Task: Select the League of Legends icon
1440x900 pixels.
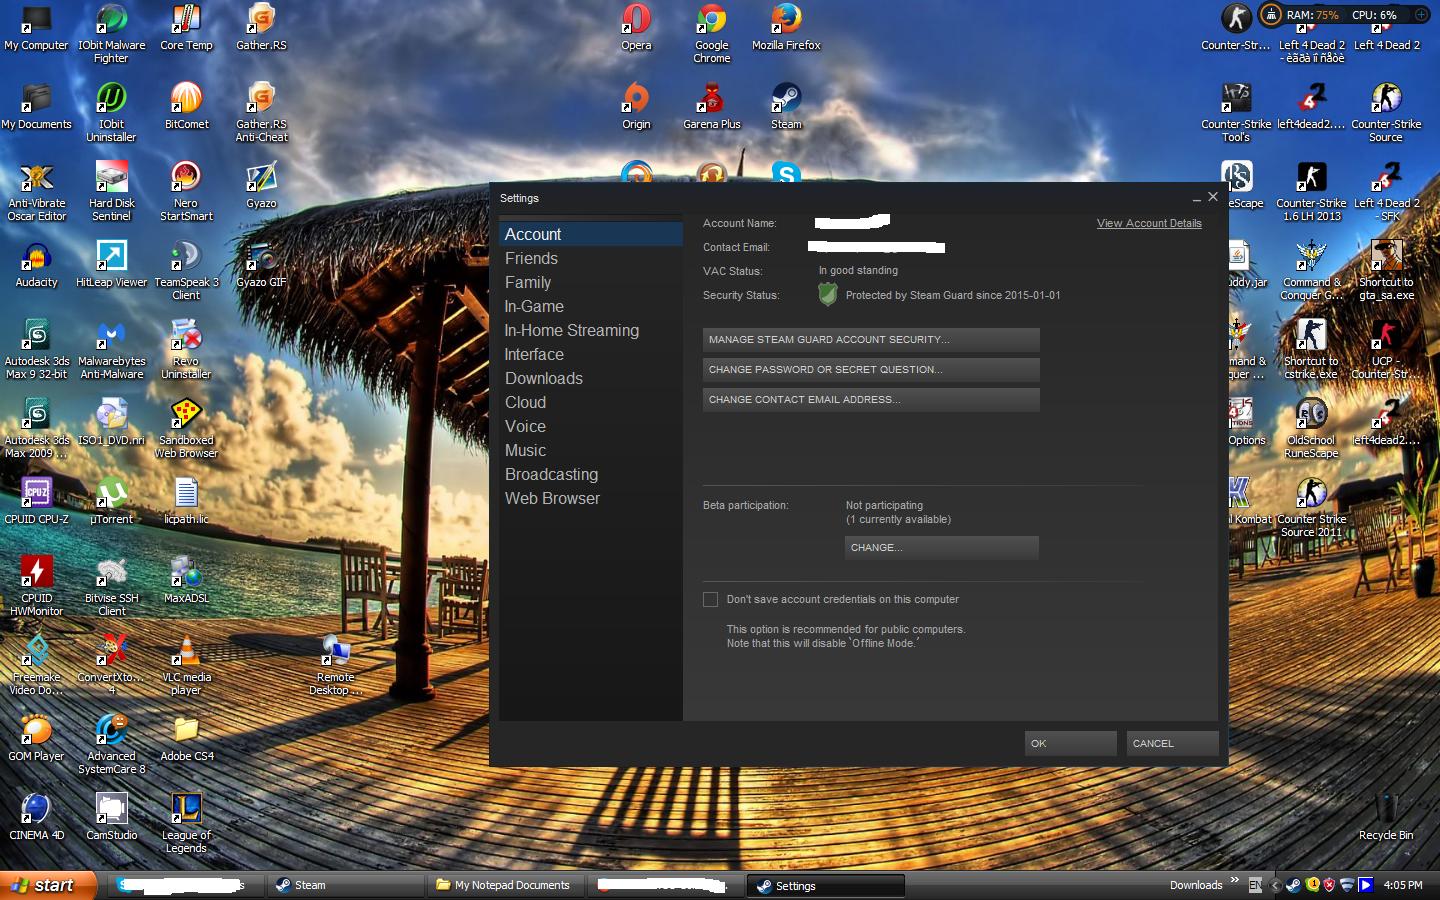Action: click(186, 824)
